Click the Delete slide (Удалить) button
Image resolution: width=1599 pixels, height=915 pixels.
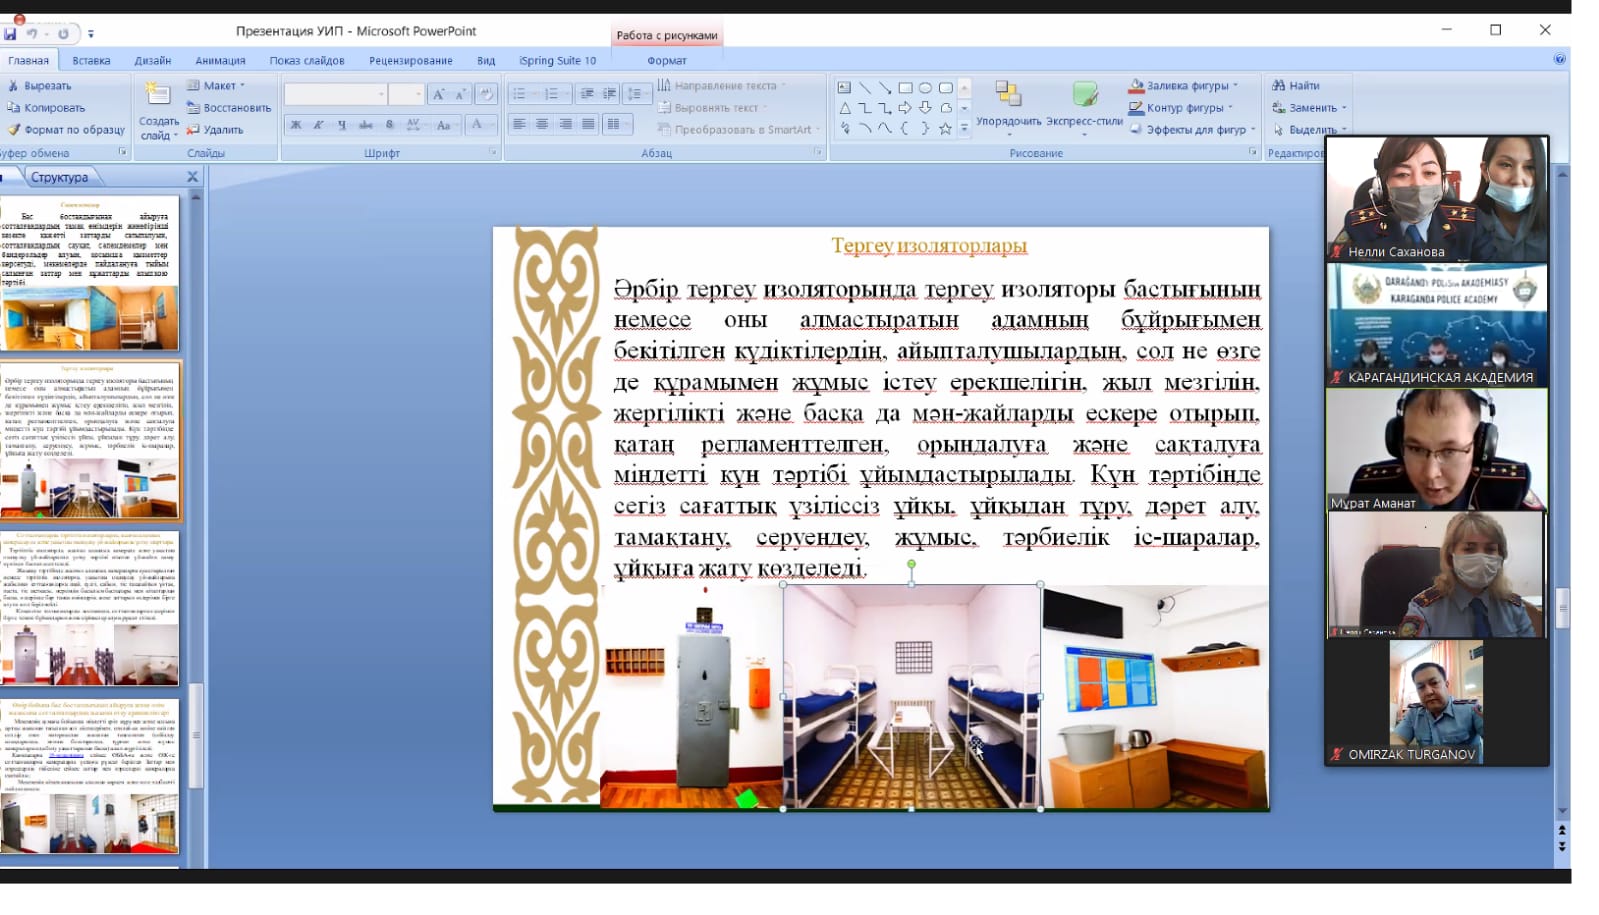tap(215, 130)
